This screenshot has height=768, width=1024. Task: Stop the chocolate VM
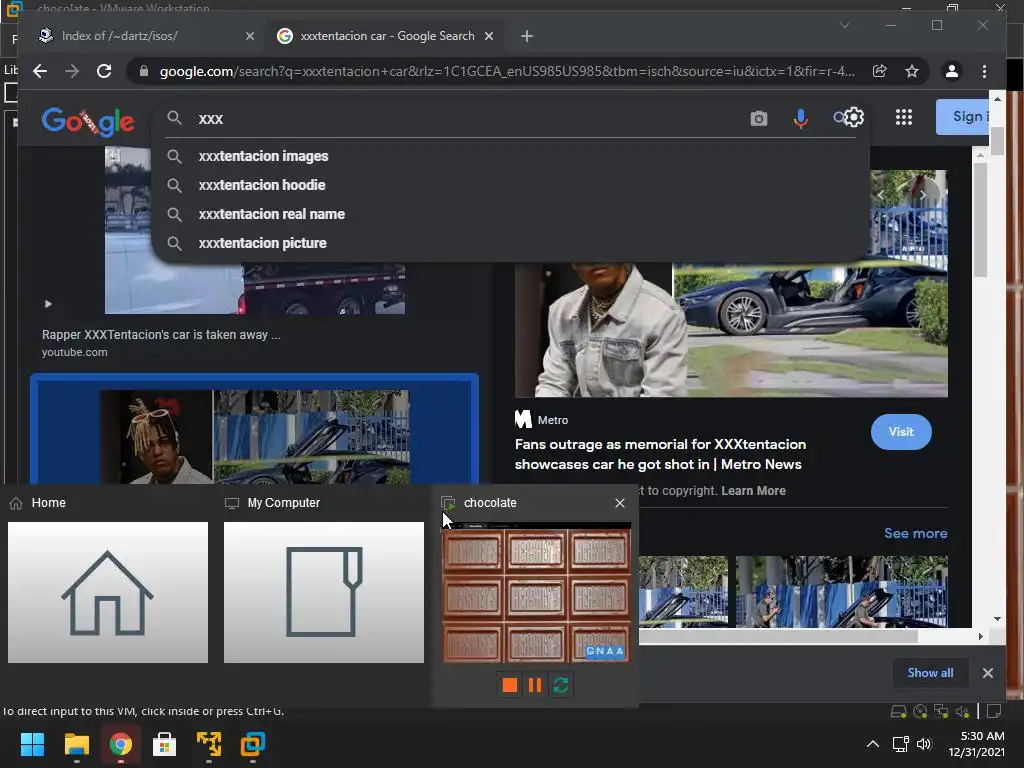coord(509,685)
